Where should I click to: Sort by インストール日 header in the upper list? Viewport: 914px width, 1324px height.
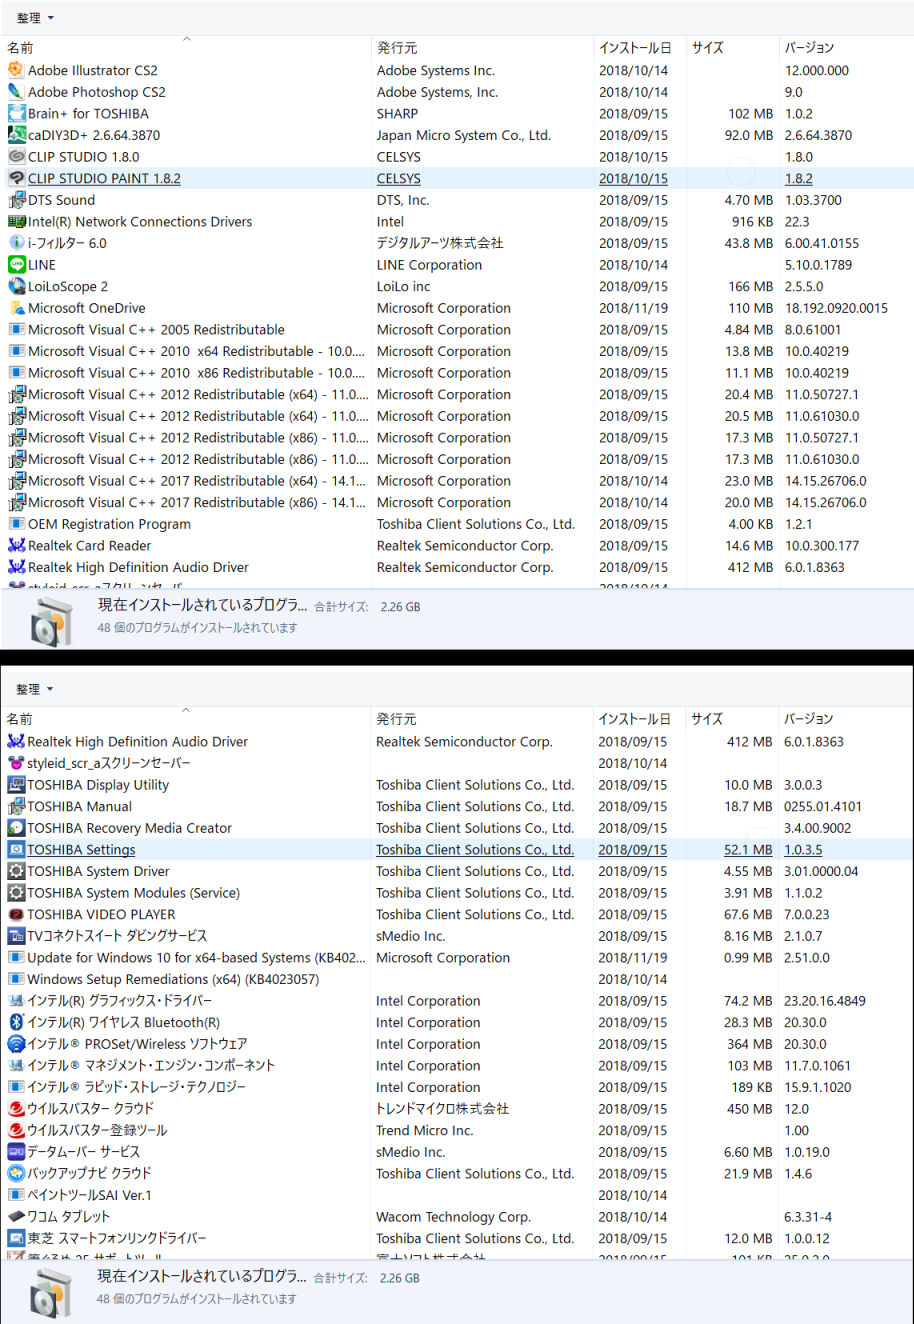point(635,48)
